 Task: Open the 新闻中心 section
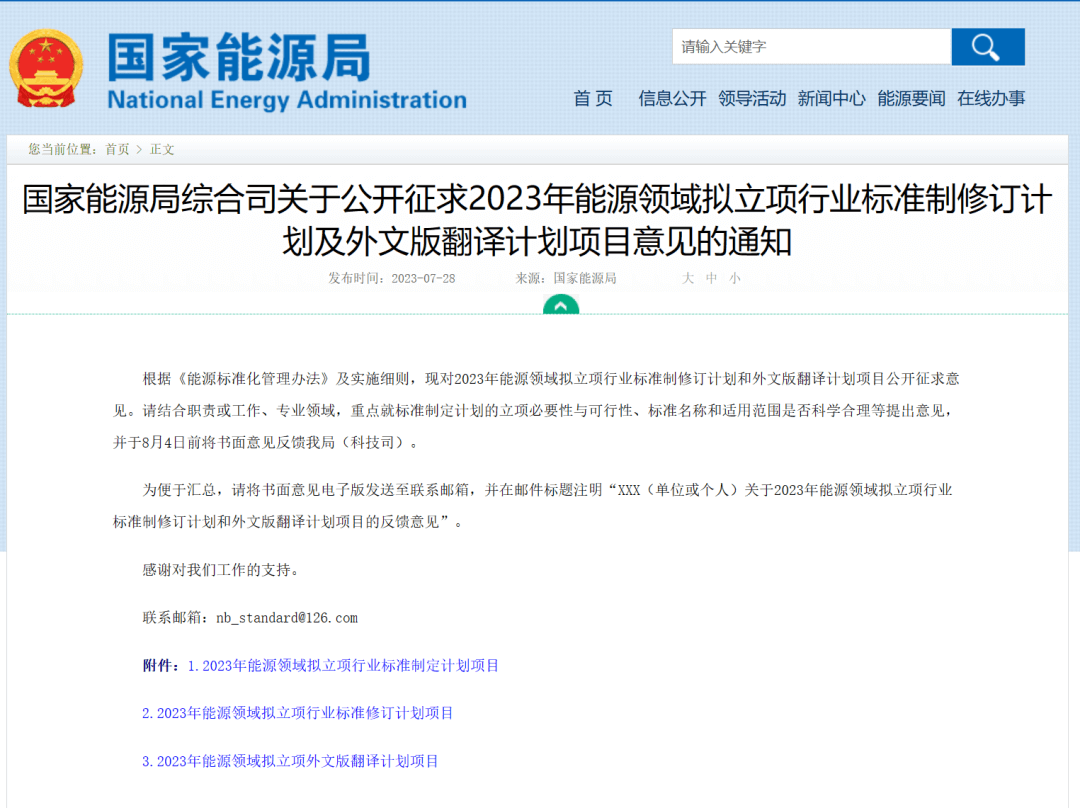point(832,99)
